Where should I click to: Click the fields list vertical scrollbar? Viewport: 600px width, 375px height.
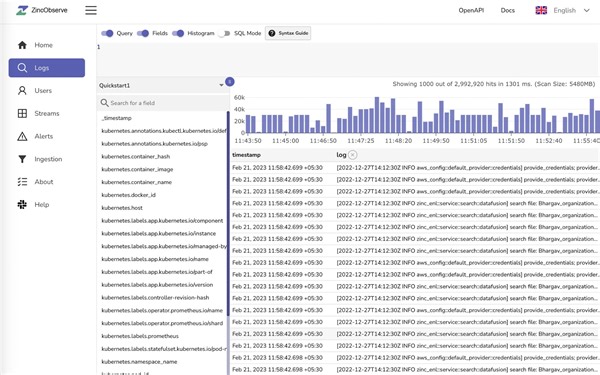tap(228, 214)
